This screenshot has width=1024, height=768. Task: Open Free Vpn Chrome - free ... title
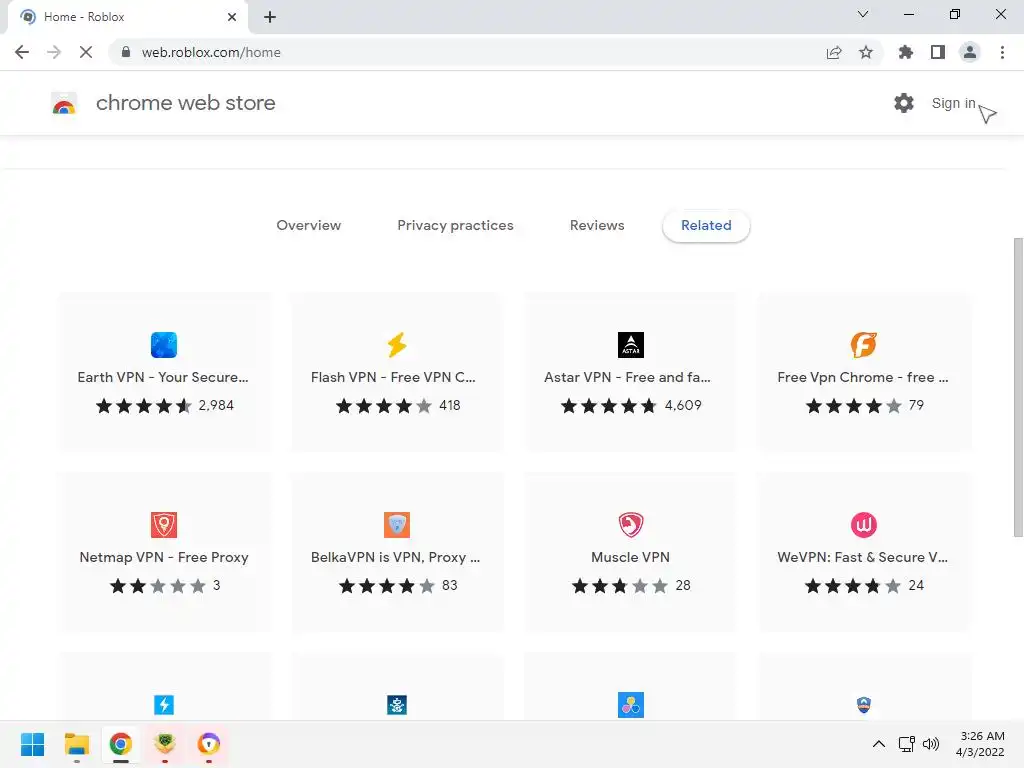pyautogui.click(x=863, y=377)
